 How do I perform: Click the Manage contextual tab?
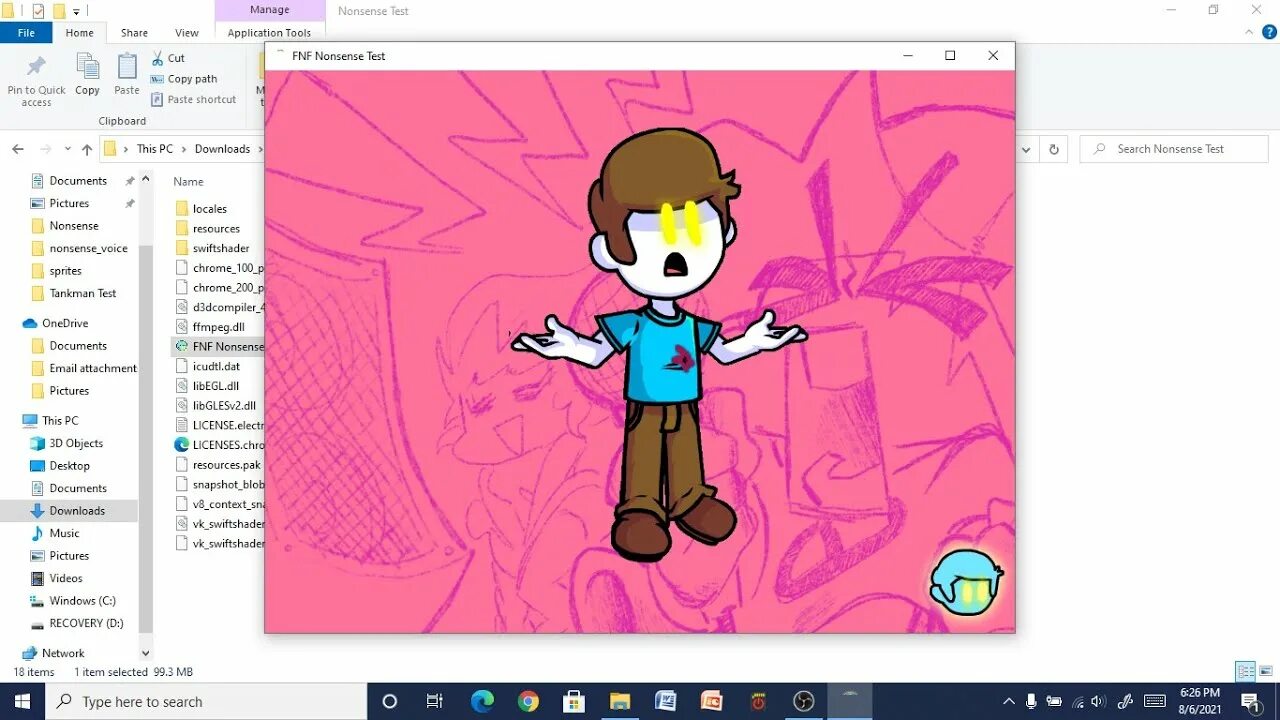coord(269,10)
